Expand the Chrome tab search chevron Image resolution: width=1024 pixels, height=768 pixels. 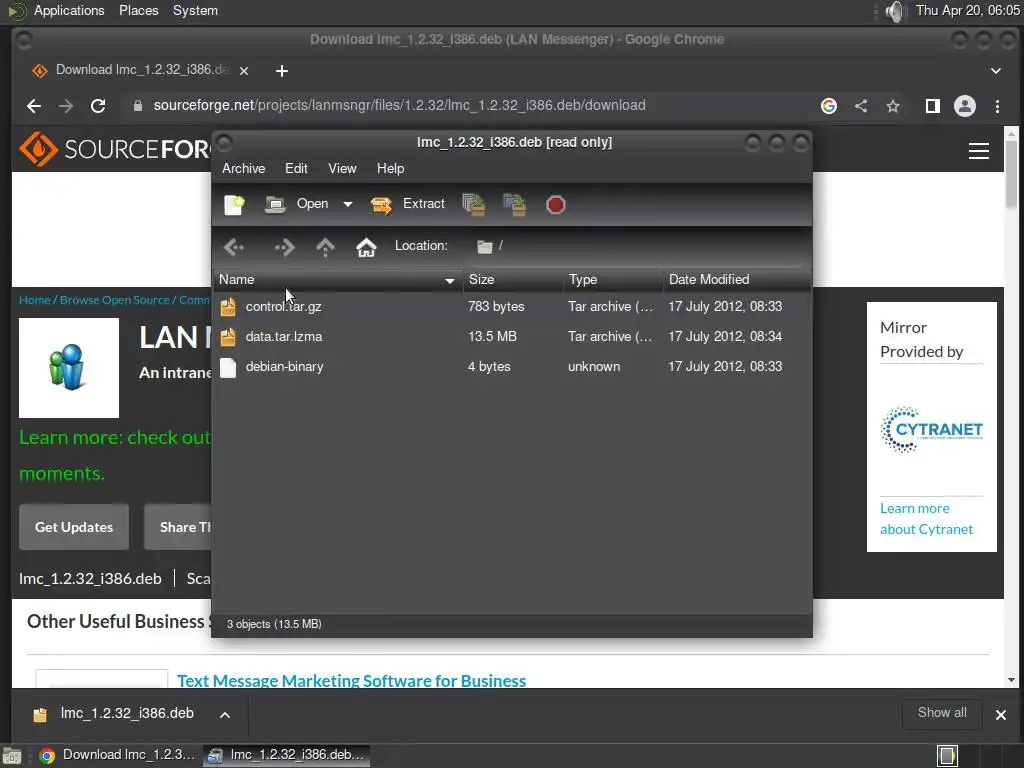[x=996, y=71]
